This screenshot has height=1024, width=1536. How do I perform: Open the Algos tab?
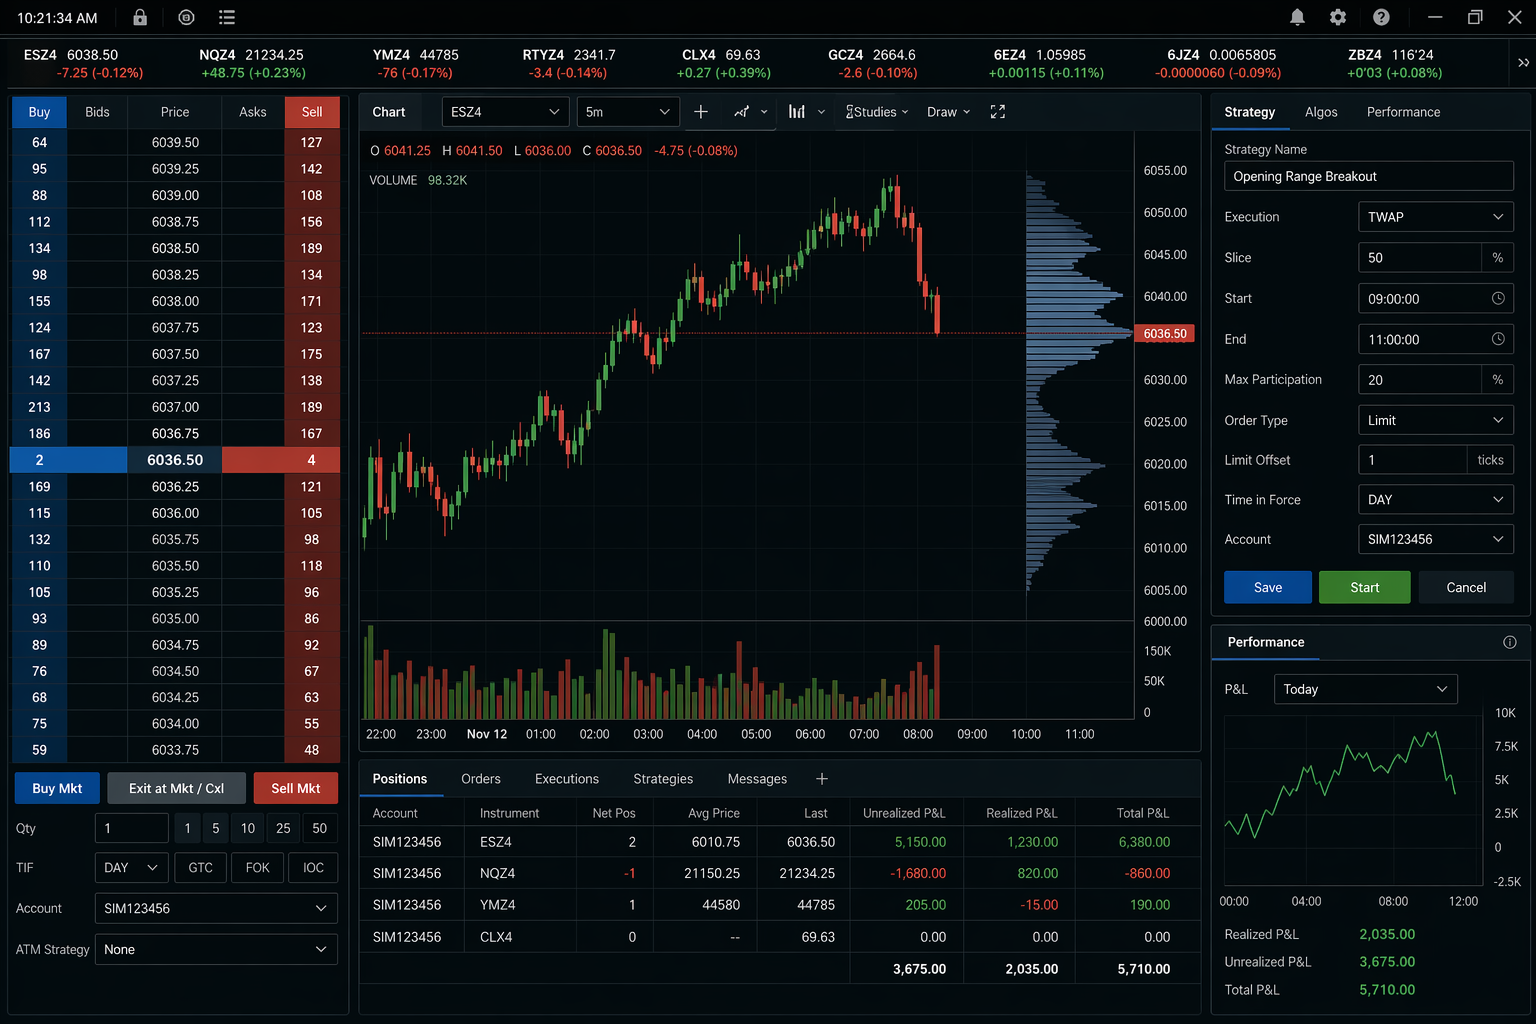[x=1321, y=111]
